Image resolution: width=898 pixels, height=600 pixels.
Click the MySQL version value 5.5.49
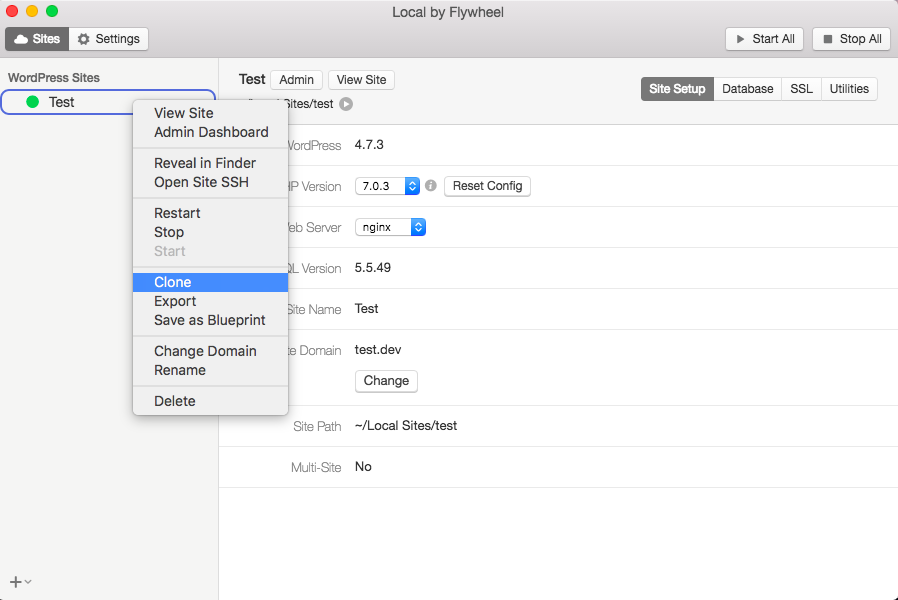[373, 267]
